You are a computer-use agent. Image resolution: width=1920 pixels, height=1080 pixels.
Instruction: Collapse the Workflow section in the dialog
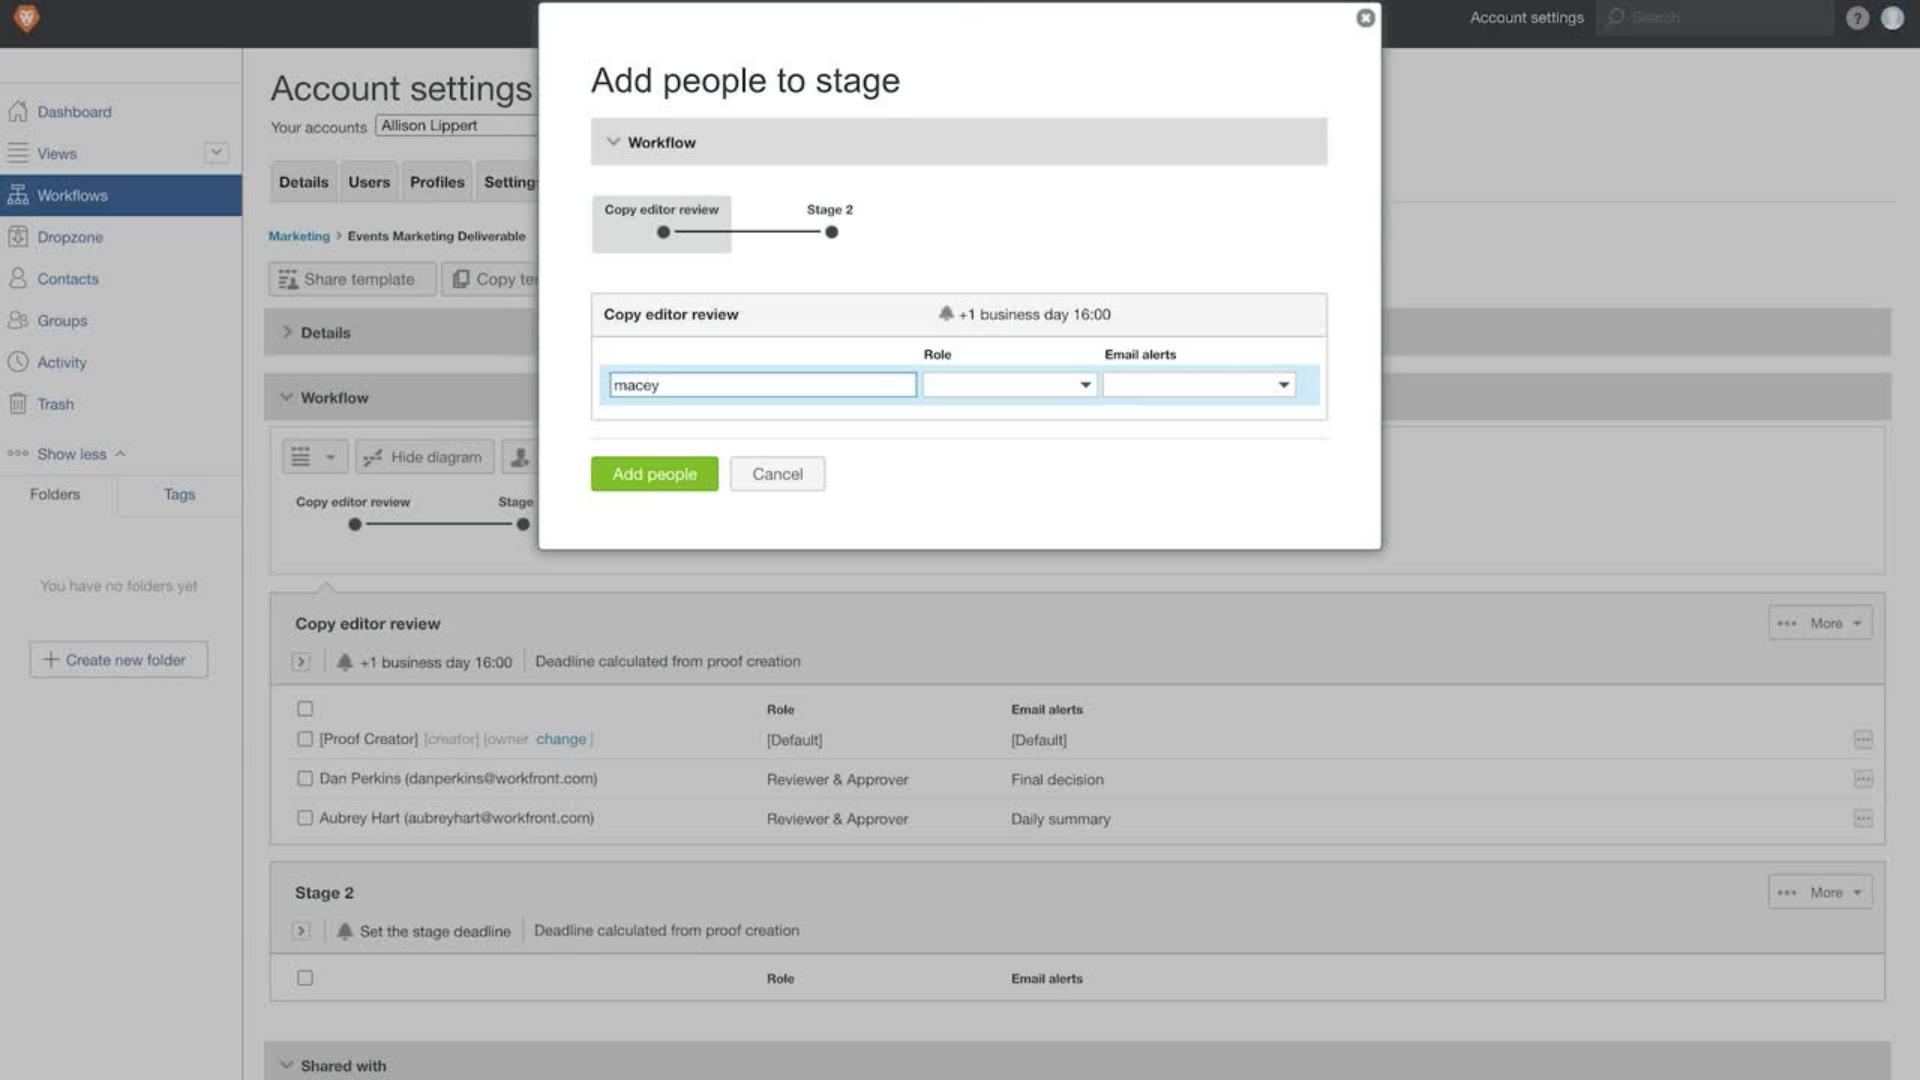point(614,141)
